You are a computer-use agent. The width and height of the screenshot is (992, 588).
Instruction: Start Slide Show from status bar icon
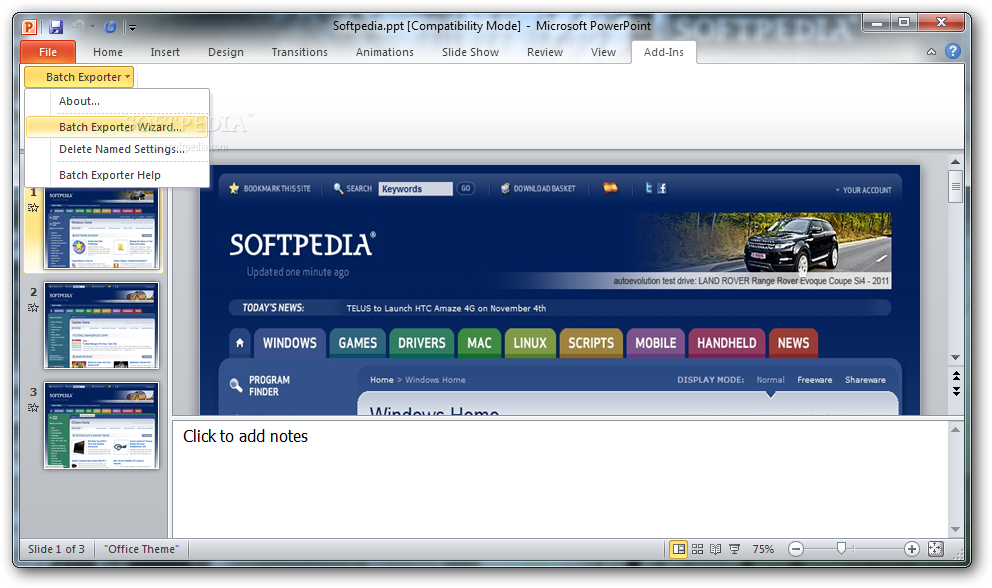[x=735, y=549]
